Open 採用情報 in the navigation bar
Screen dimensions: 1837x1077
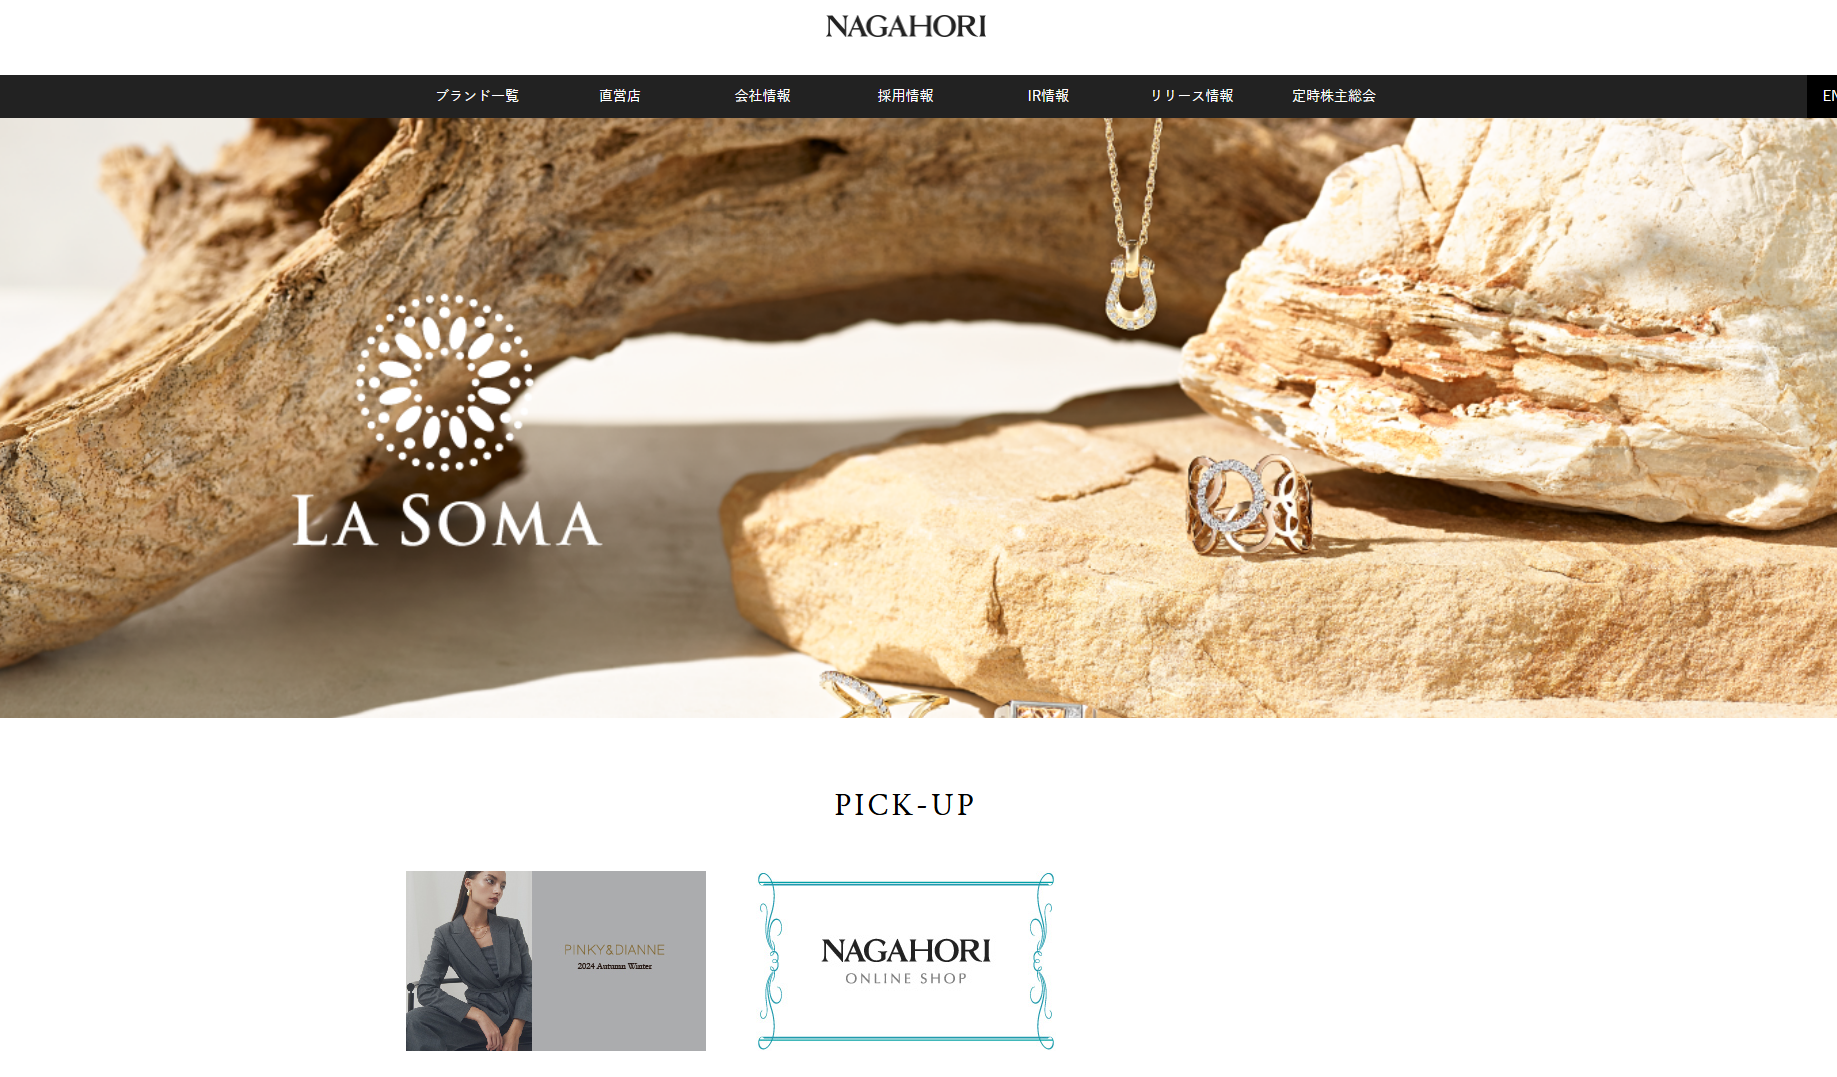(x=906, y=96)
